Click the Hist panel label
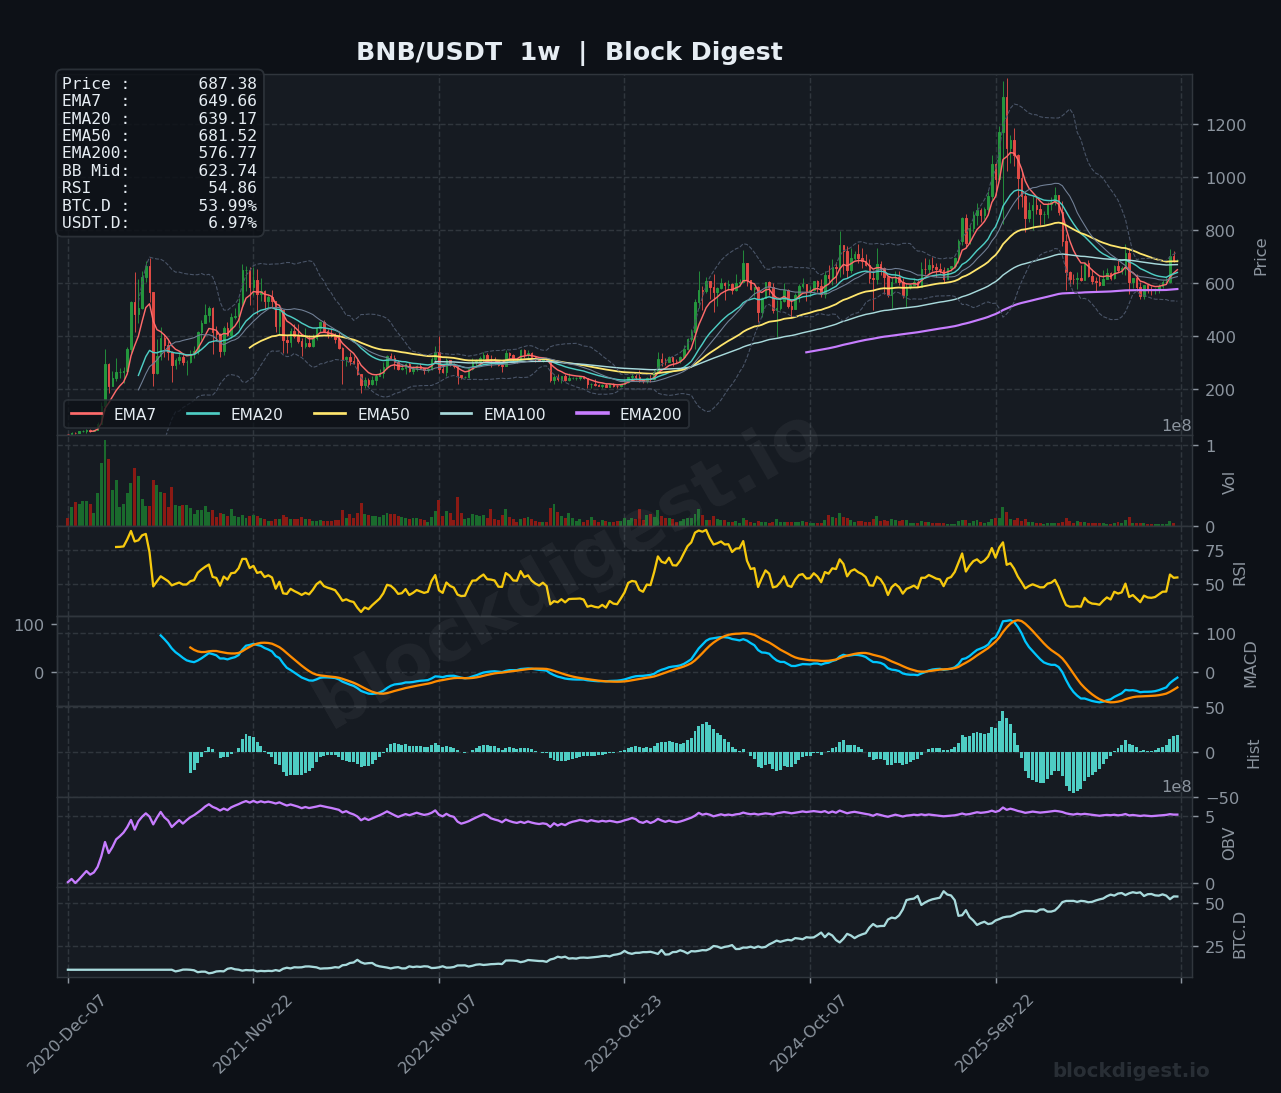Viewport: 1281px width, 1093px height. click(1253, 754)
